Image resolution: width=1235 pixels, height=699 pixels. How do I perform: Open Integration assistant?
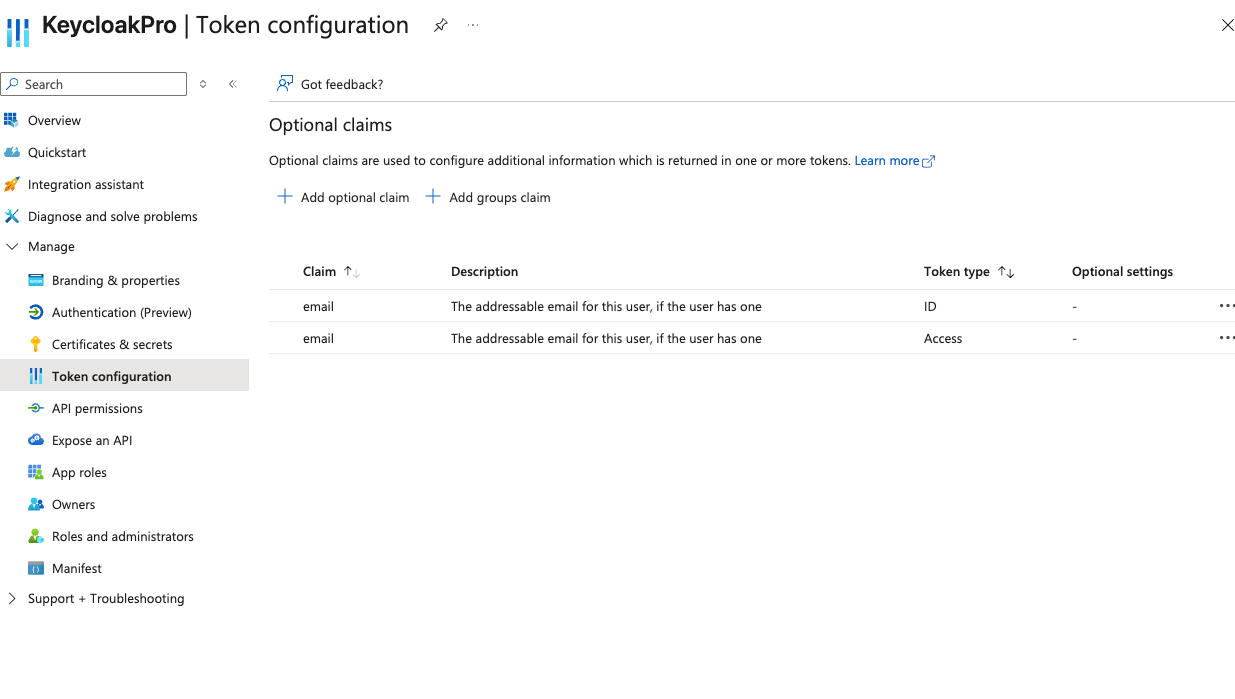[86, 184]
